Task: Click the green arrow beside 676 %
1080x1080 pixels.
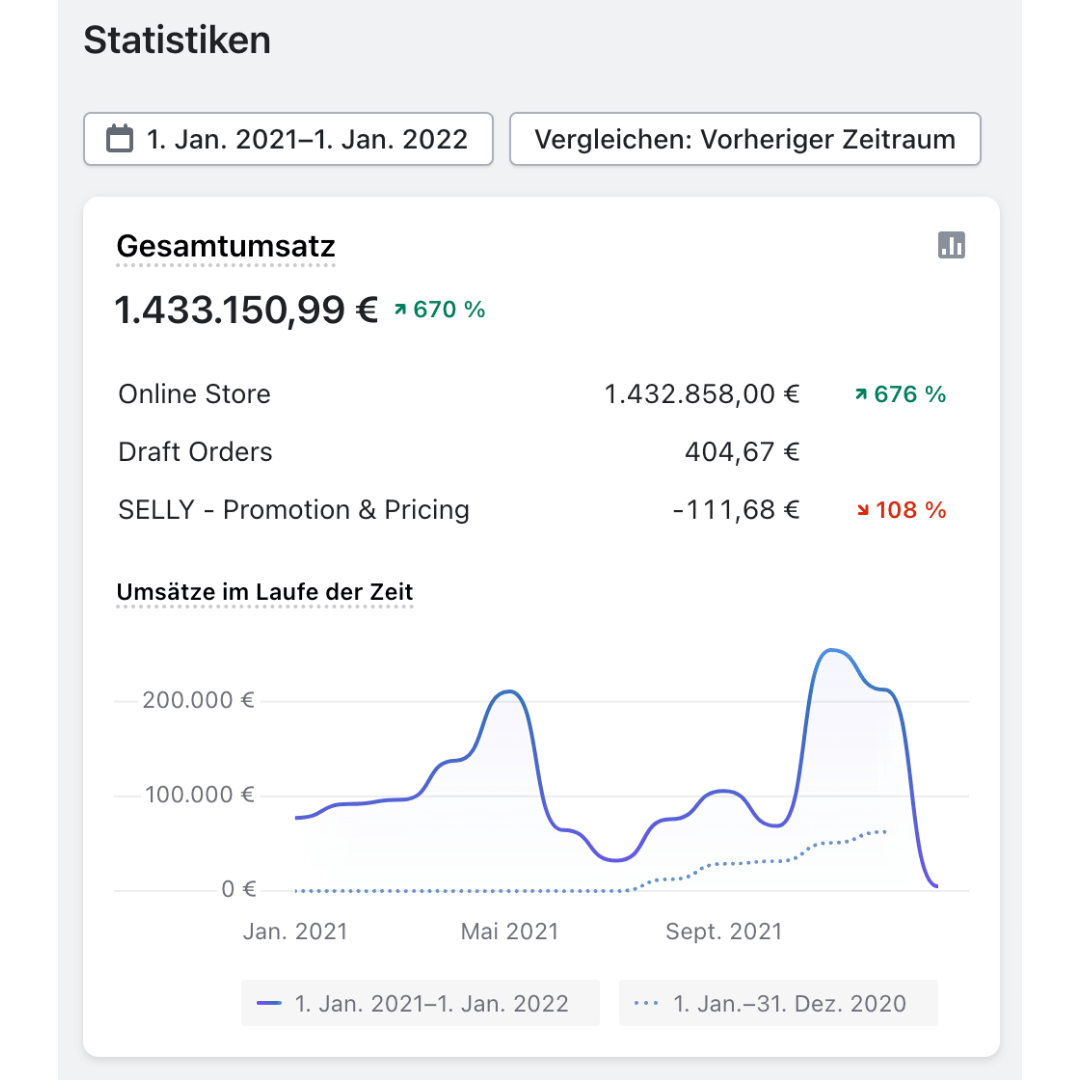Action: point(860,395)
